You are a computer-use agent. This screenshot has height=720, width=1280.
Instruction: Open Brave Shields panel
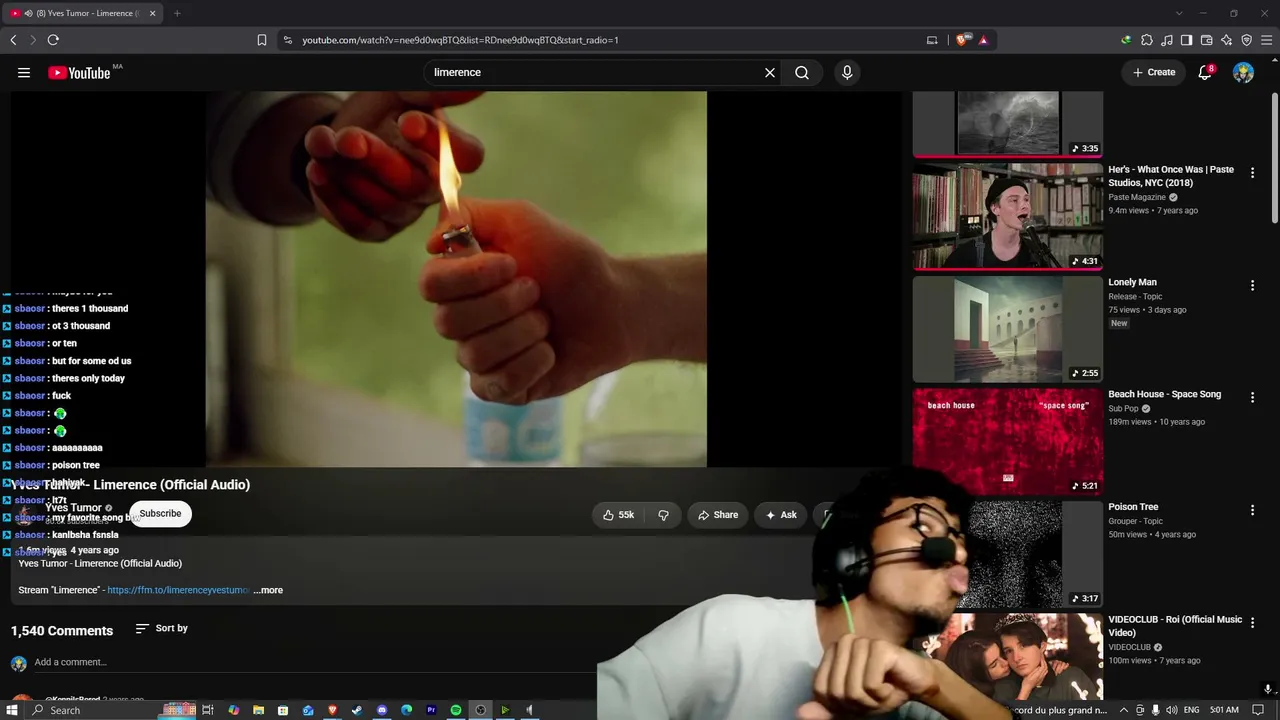click(x=962, y=40)
